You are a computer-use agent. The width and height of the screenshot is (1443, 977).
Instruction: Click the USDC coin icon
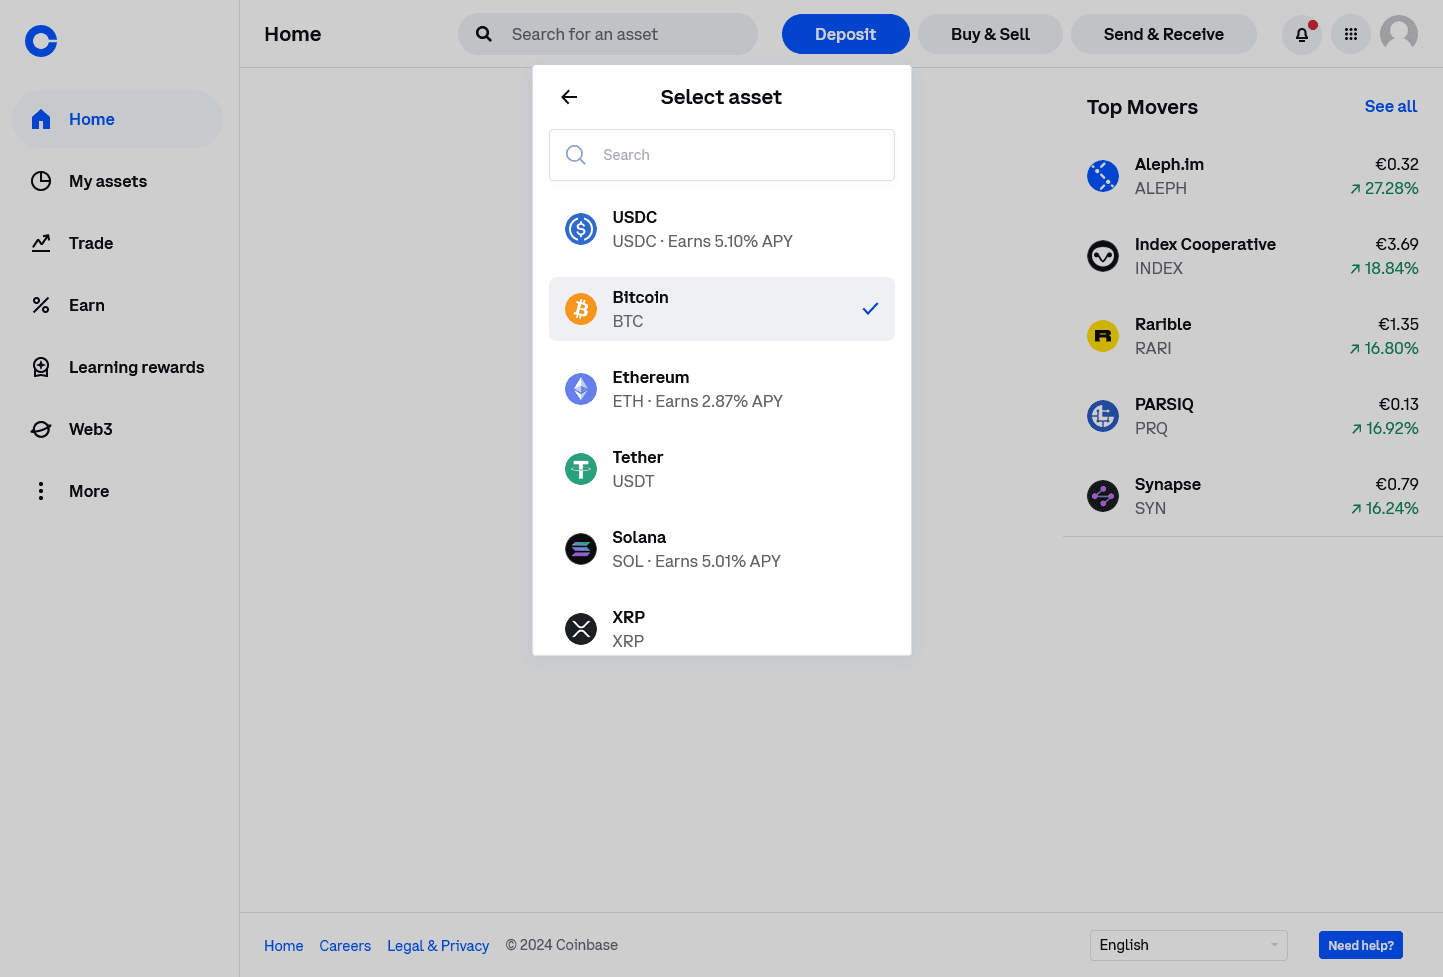pos(581,229)
